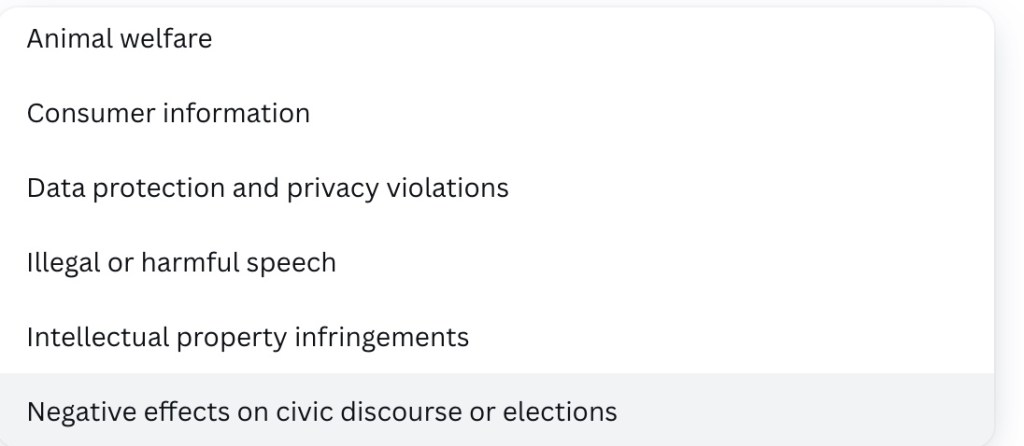Screen dimensions: 1024x446
Task: Choose Consumer information from the list
Action: [x=168, y=114]
